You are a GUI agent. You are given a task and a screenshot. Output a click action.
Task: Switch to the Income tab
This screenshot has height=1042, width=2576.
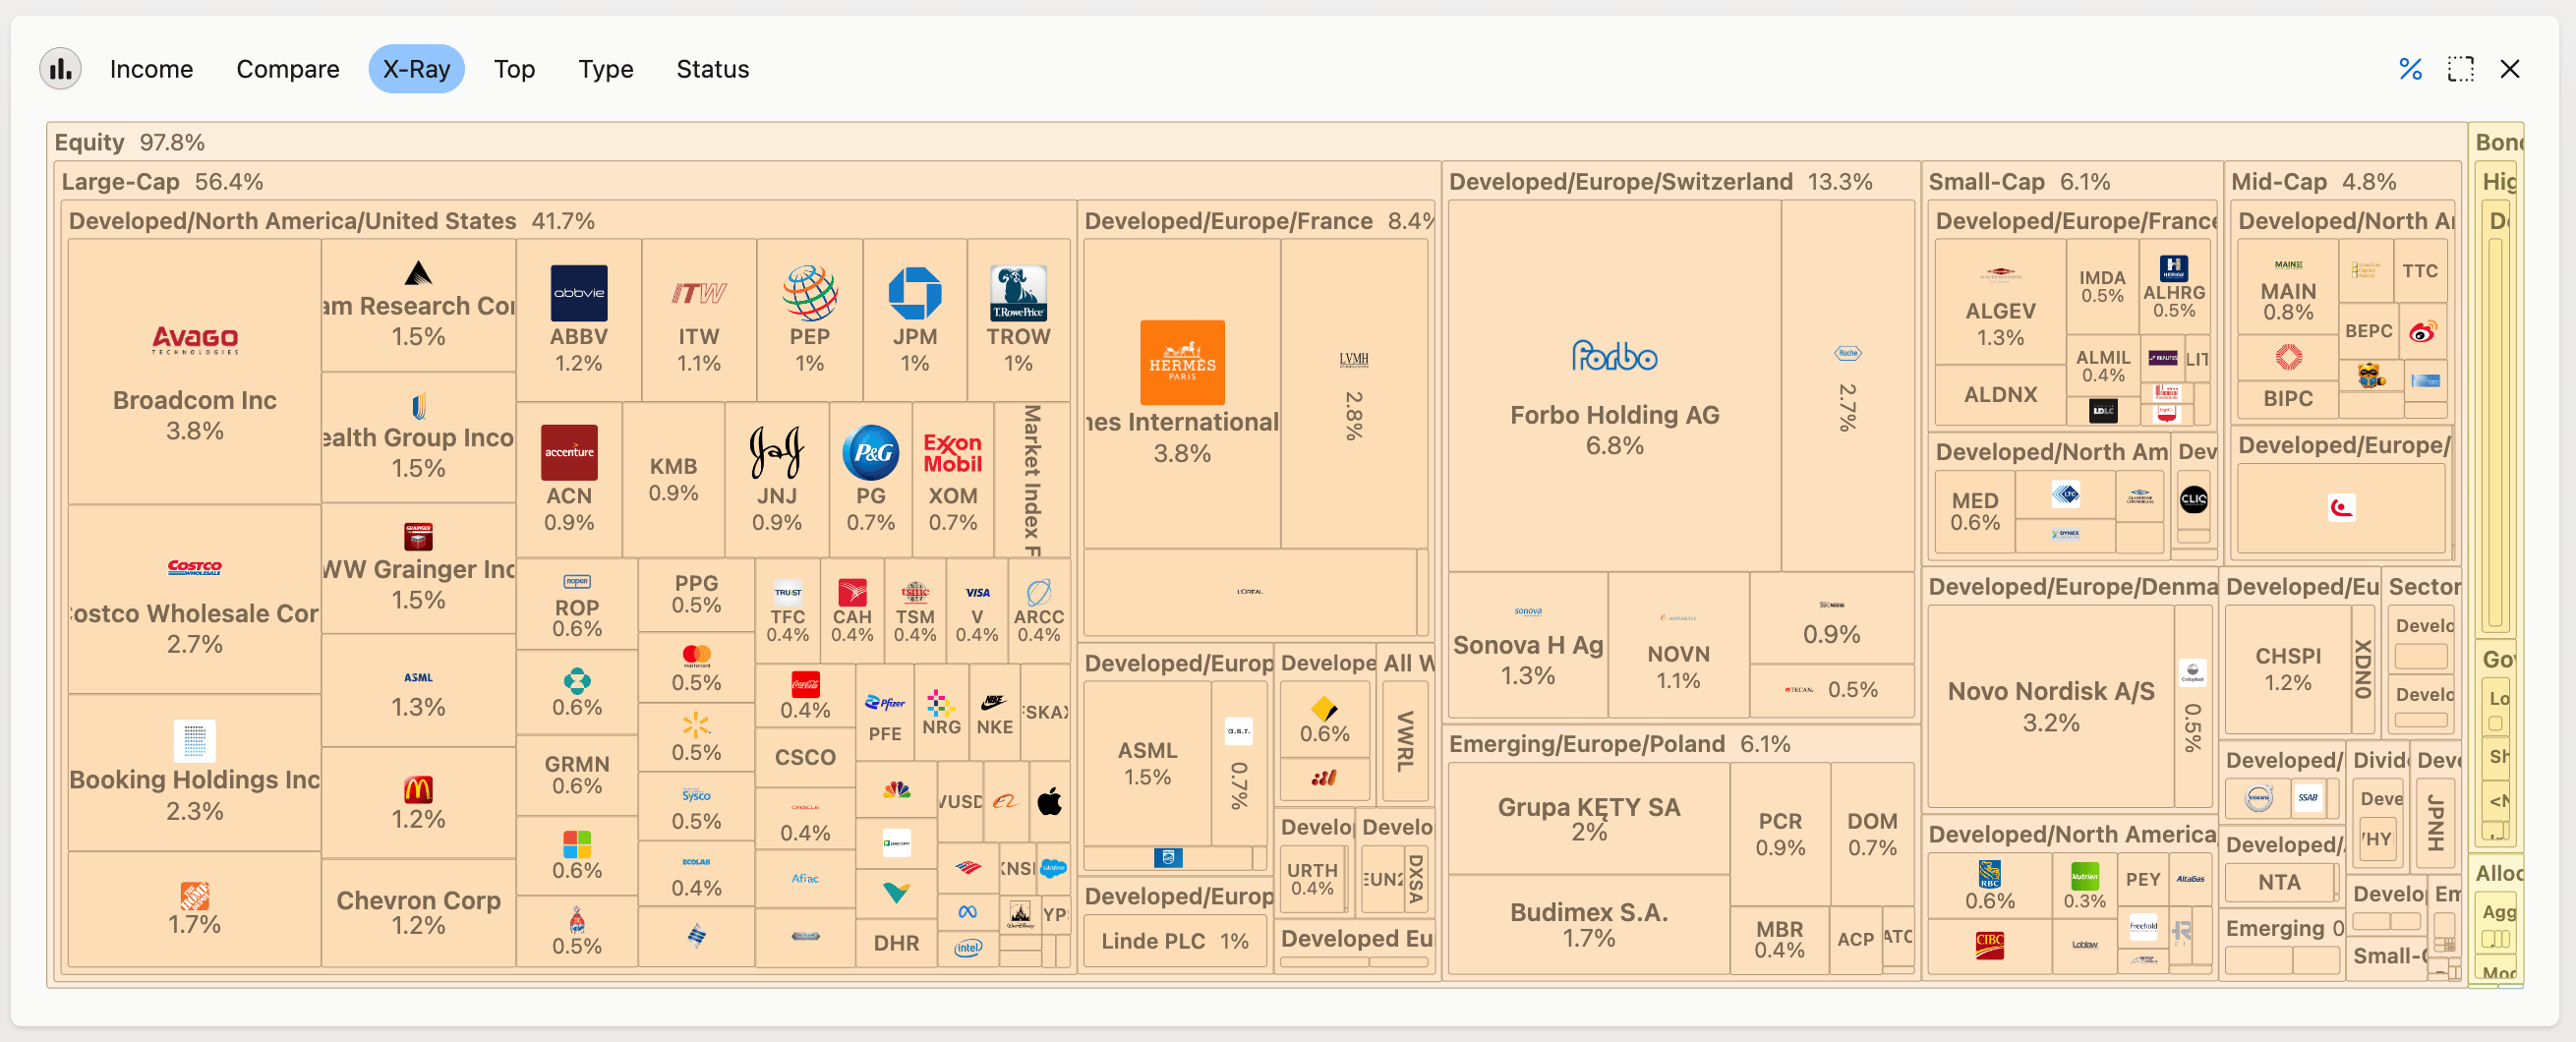coord(151,69)
